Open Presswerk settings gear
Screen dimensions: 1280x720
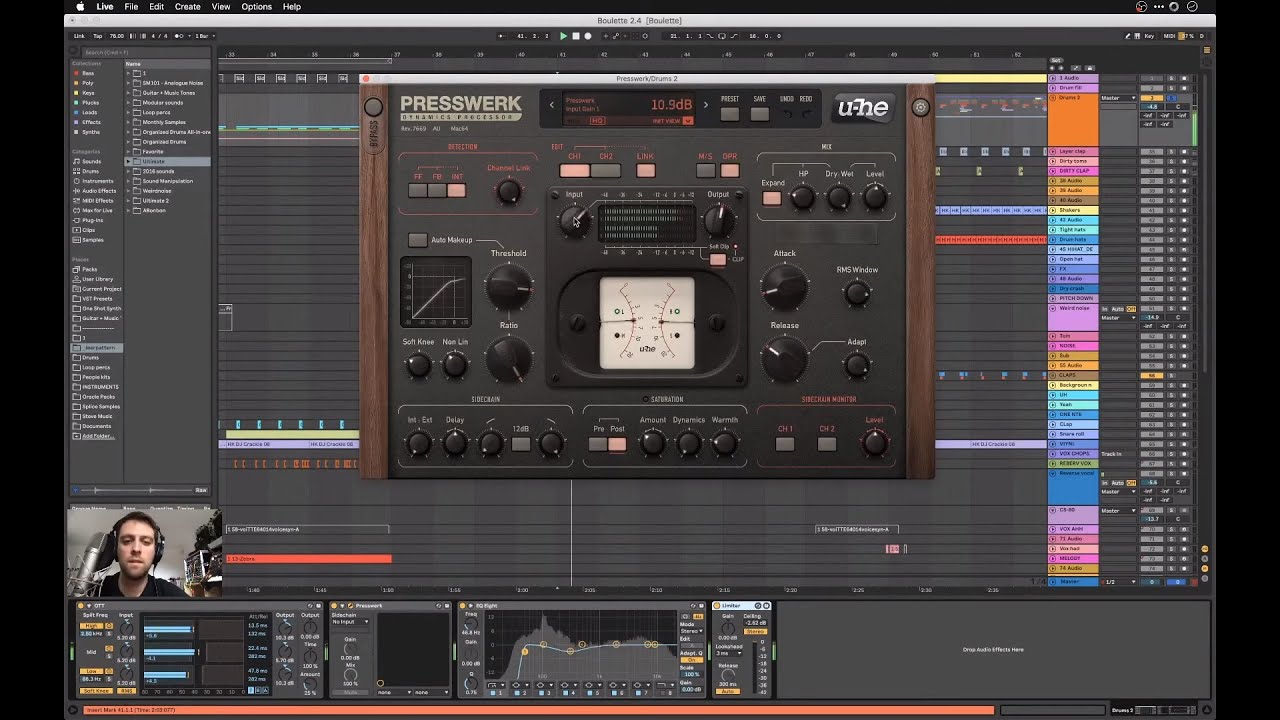920,108
